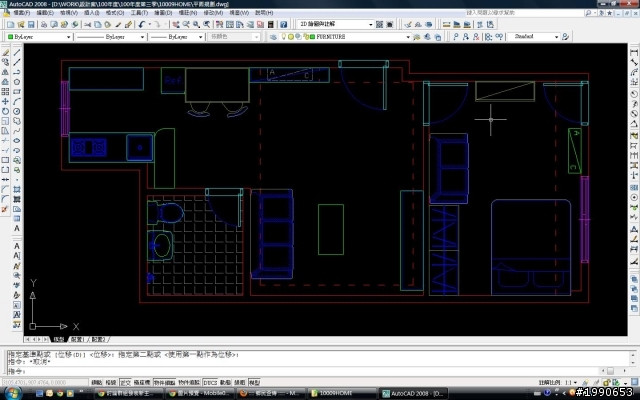Toggle 正交 ortho mode in status bar

(x=125, y=382)
